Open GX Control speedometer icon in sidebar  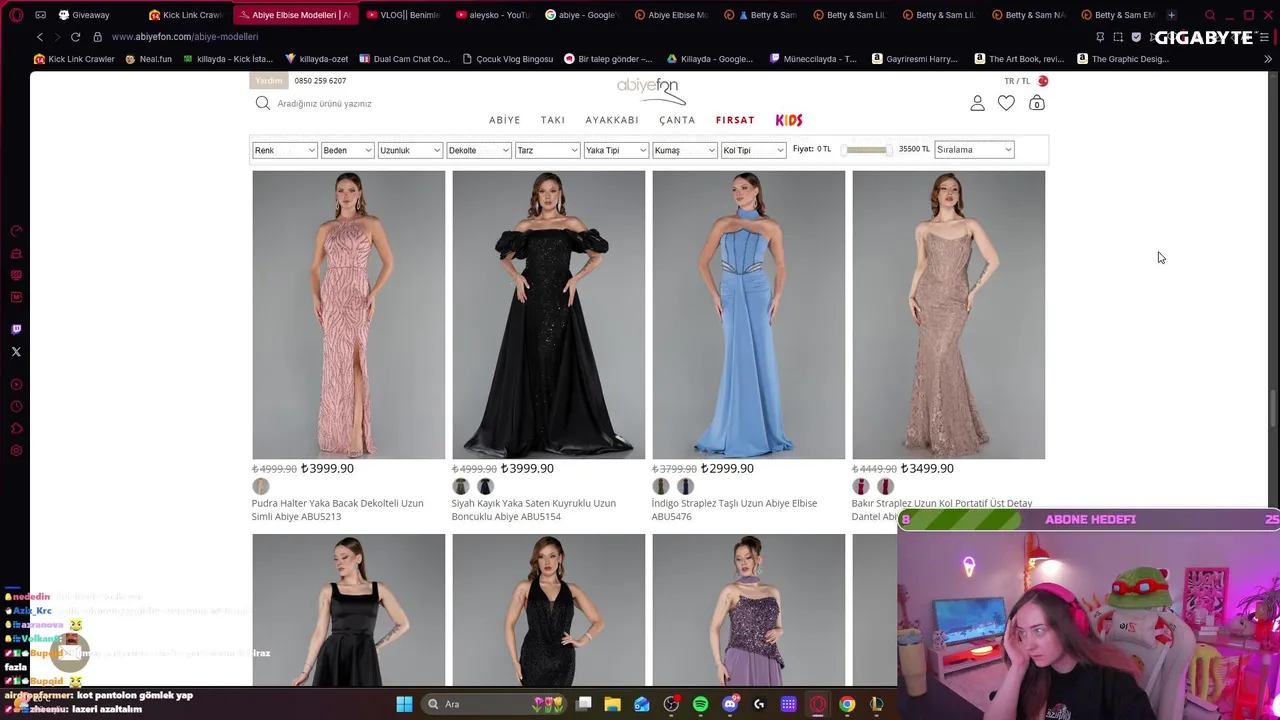[16, 231]
